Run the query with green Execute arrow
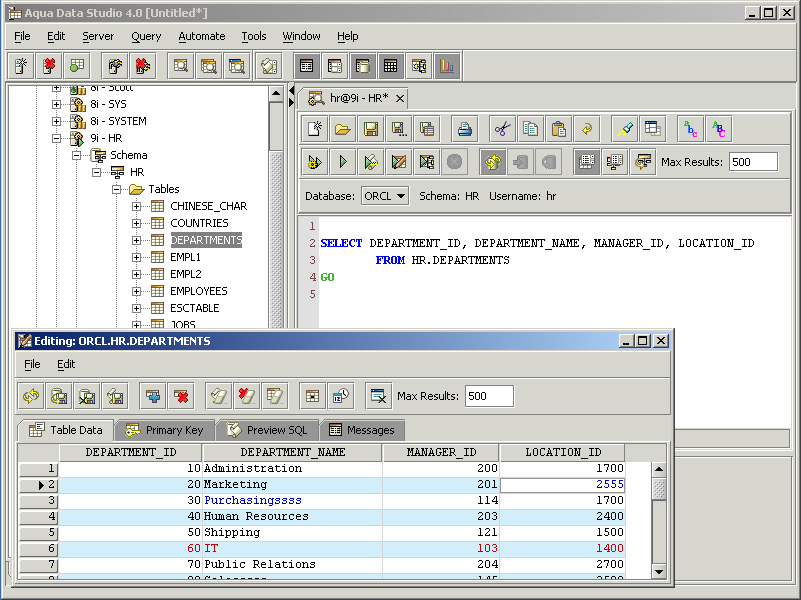Screen dimensions: 801x600 tap(343, 161)
